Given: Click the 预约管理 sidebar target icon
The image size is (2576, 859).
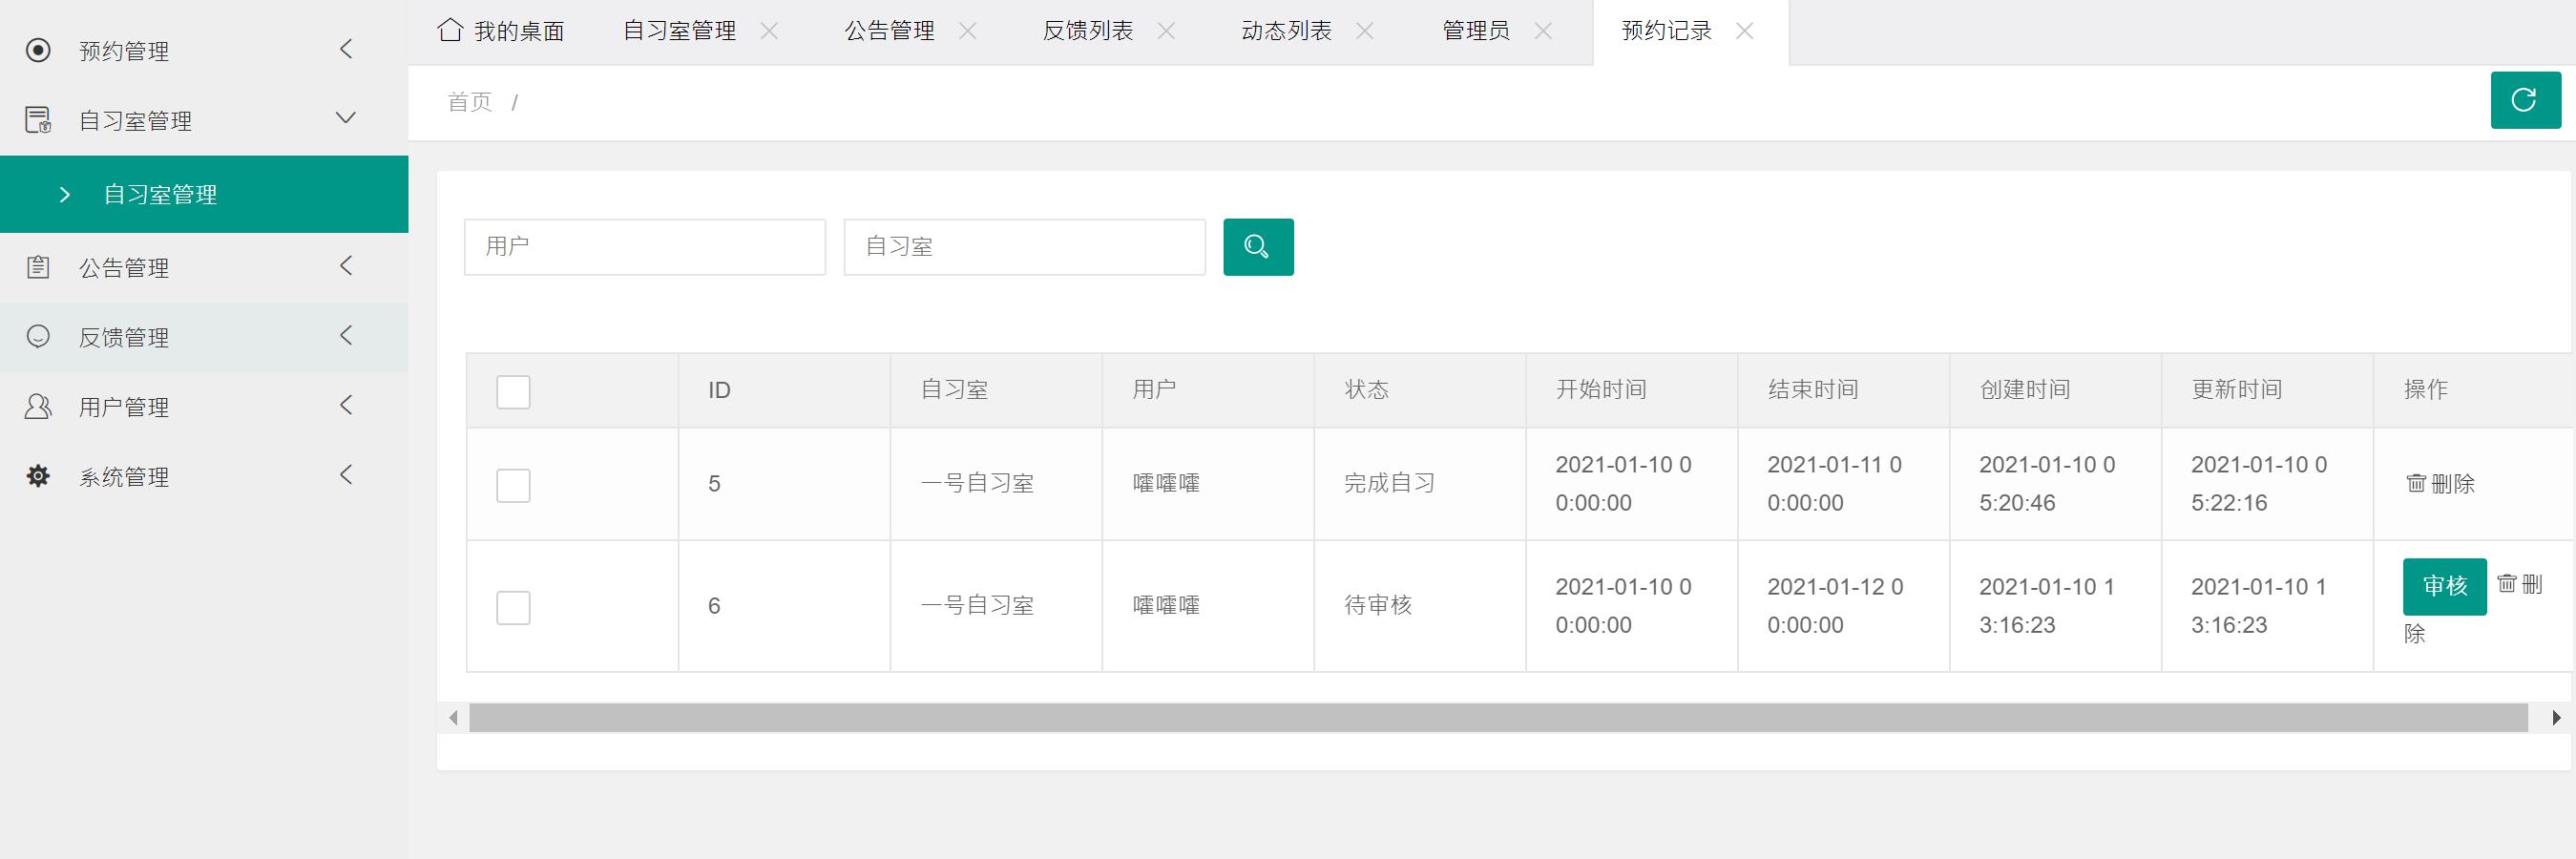Looking at the screenshot, I should pos(38,50).
